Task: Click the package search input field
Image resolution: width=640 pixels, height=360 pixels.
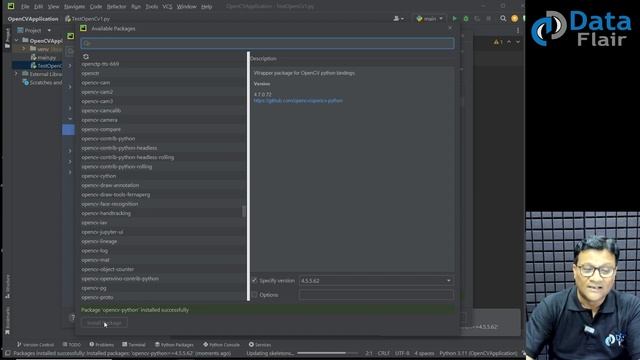Action: click(x=267, y=43)
